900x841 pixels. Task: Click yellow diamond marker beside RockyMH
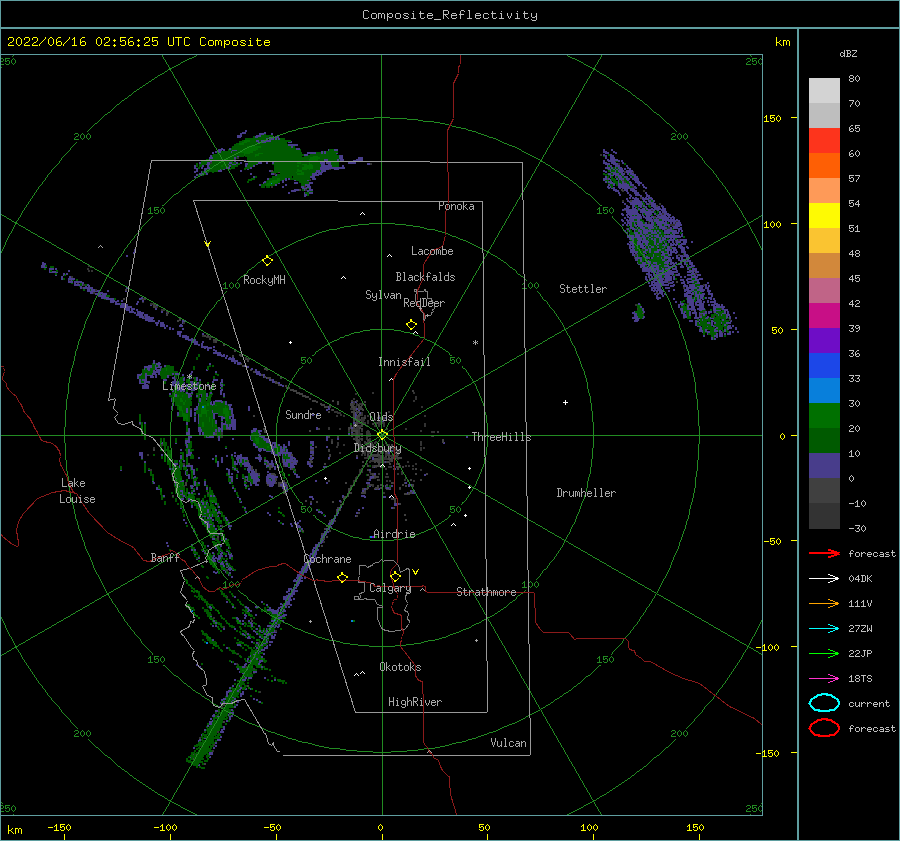tap(267, 261)
